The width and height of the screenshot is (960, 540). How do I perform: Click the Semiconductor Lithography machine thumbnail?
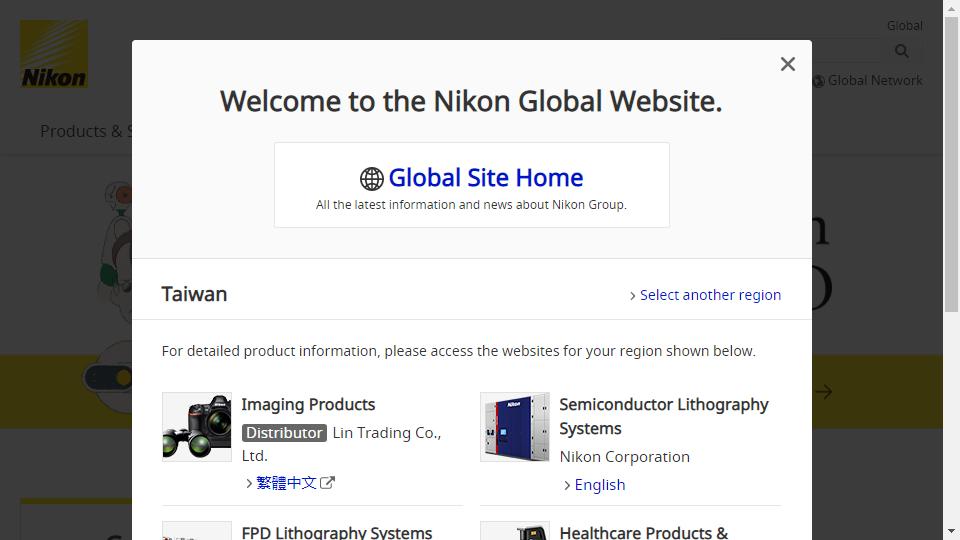coord(515,427)
